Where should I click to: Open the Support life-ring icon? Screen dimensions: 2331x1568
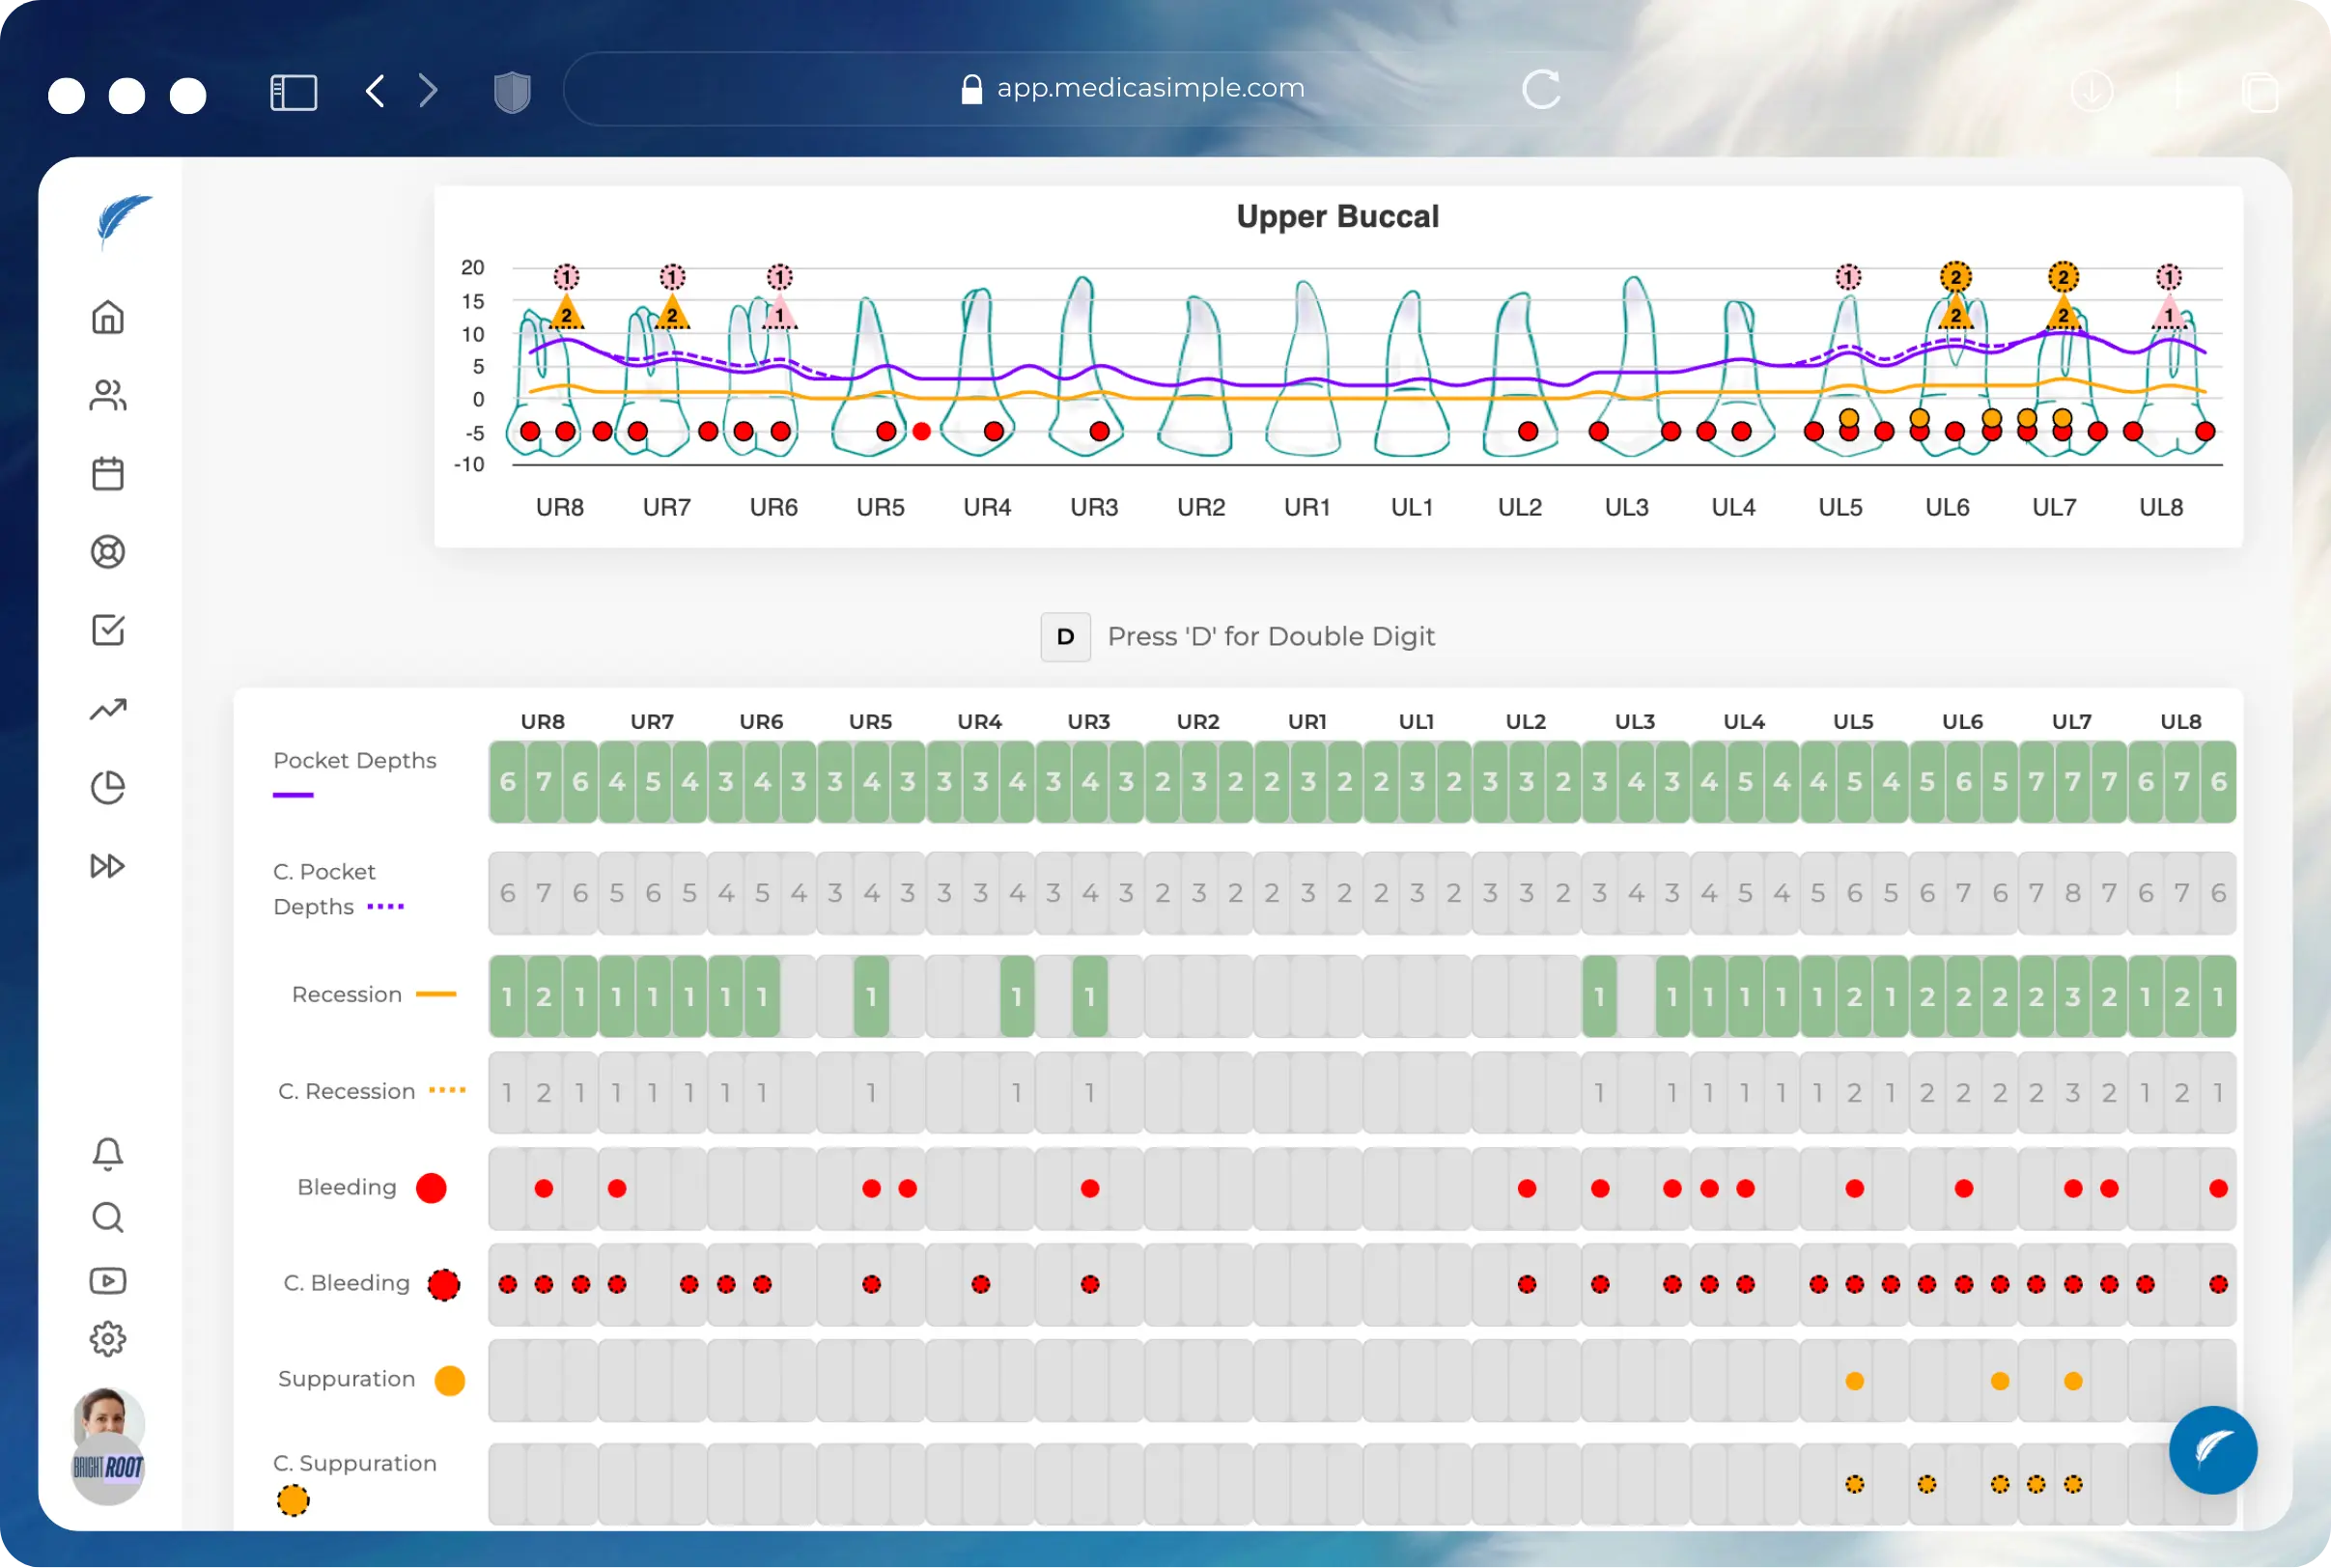pyautogui.click(x=108, y=552)
